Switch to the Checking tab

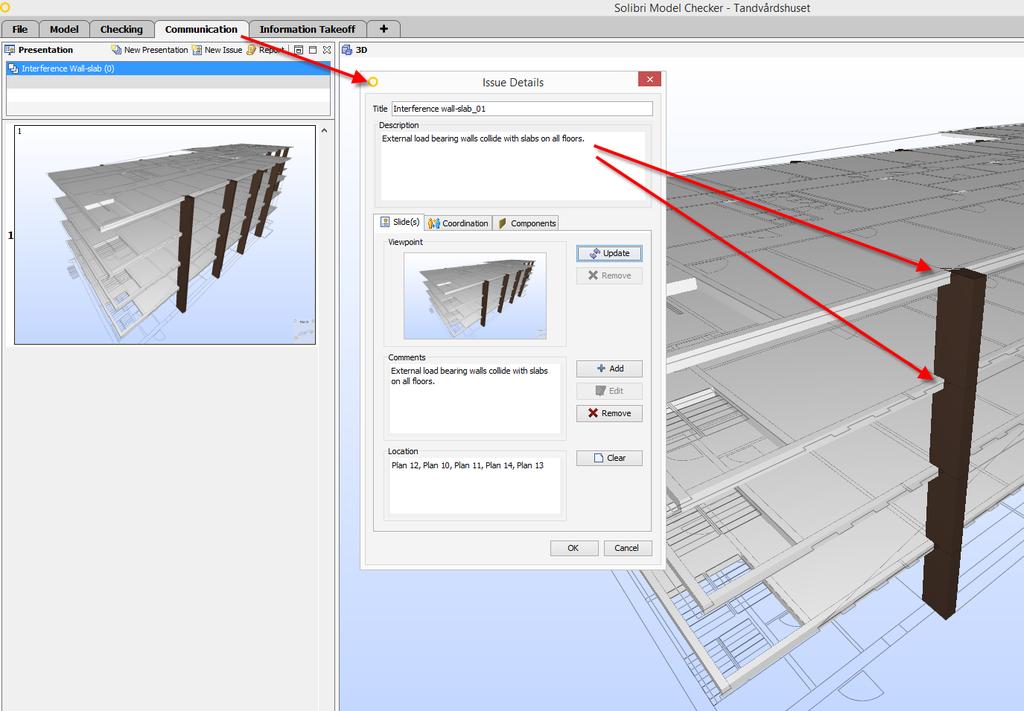(x=121, y=29)
